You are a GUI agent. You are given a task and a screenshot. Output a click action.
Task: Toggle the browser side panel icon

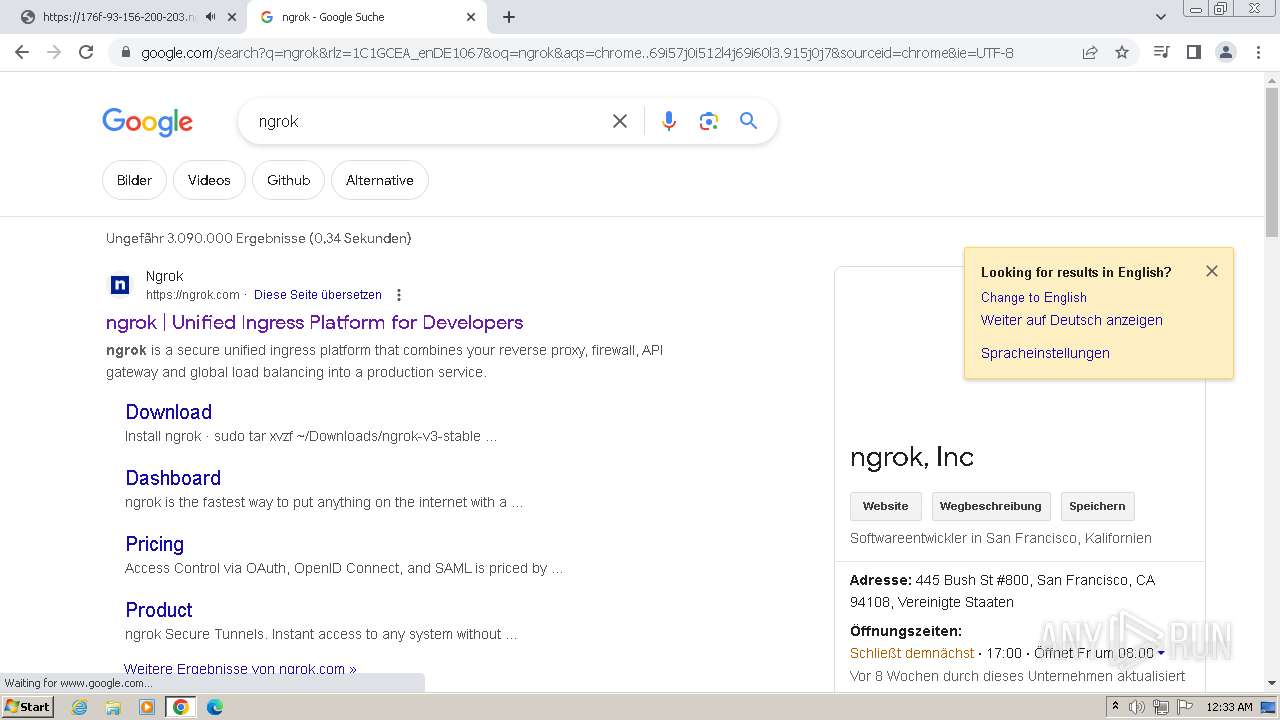[x=1193, y=52]
